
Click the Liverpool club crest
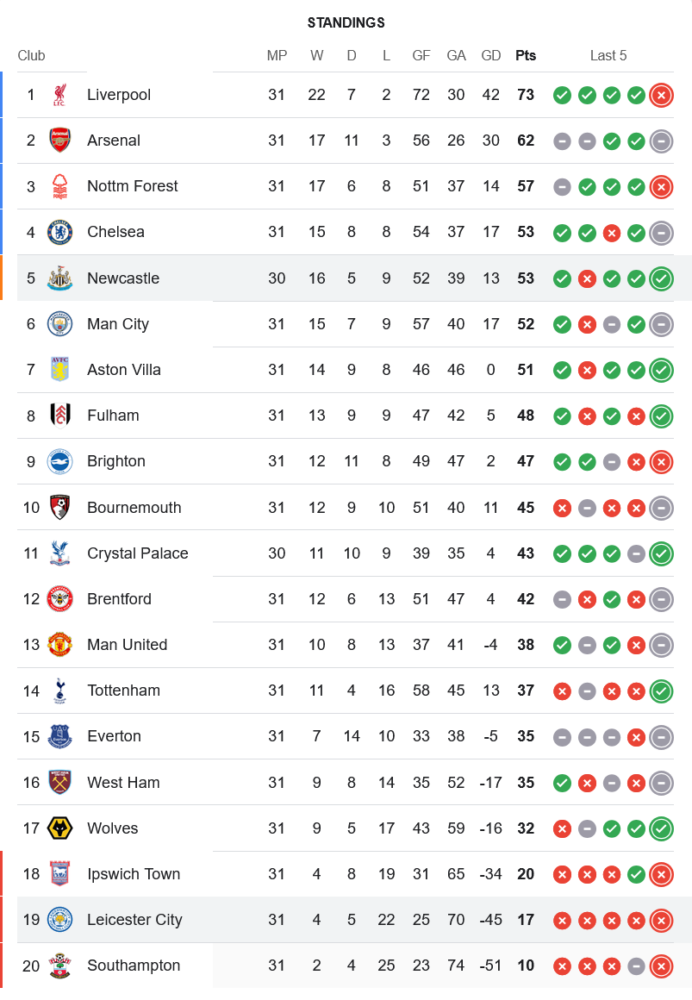[60, 95]
